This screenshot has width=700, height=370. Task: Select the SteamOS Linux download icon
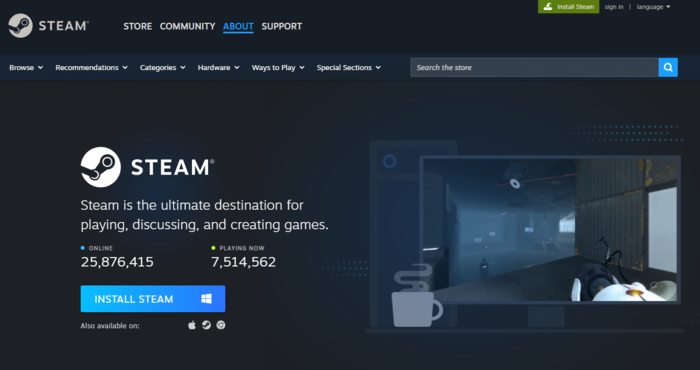[x=206, y=325]
